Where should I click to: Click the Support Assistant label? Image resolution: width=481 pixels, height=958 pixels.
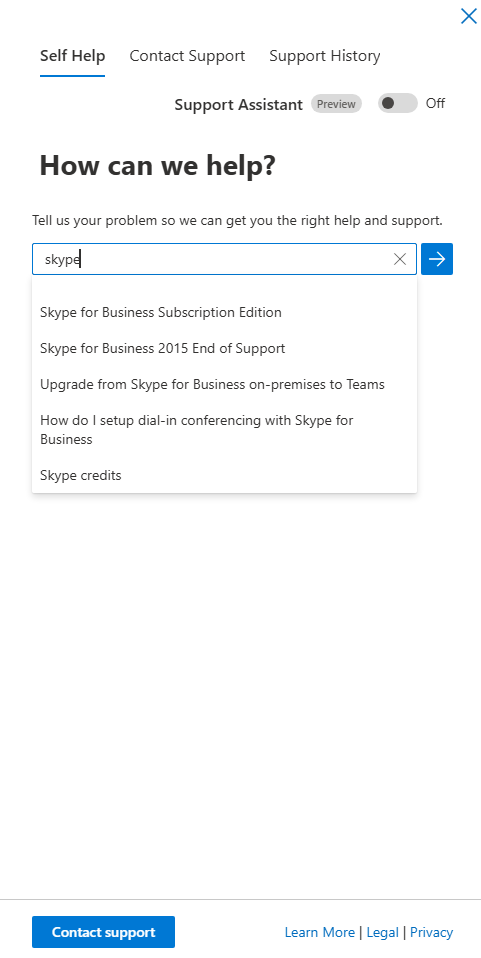pyautogui.click(x=238, y=104)
